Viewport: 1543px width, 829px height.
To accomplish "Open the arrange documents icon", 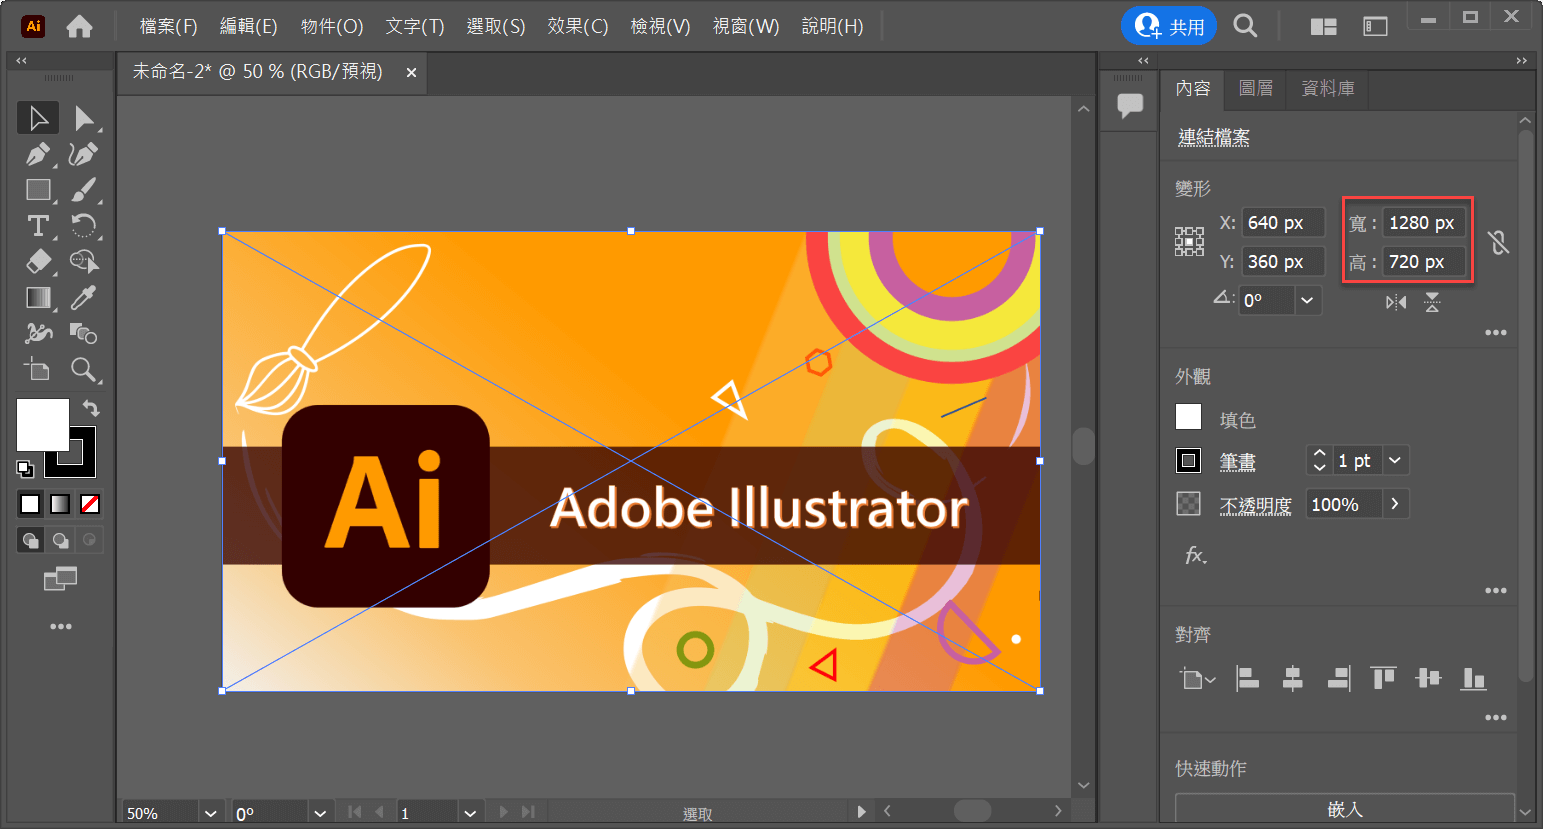I will click(1324, 27).
